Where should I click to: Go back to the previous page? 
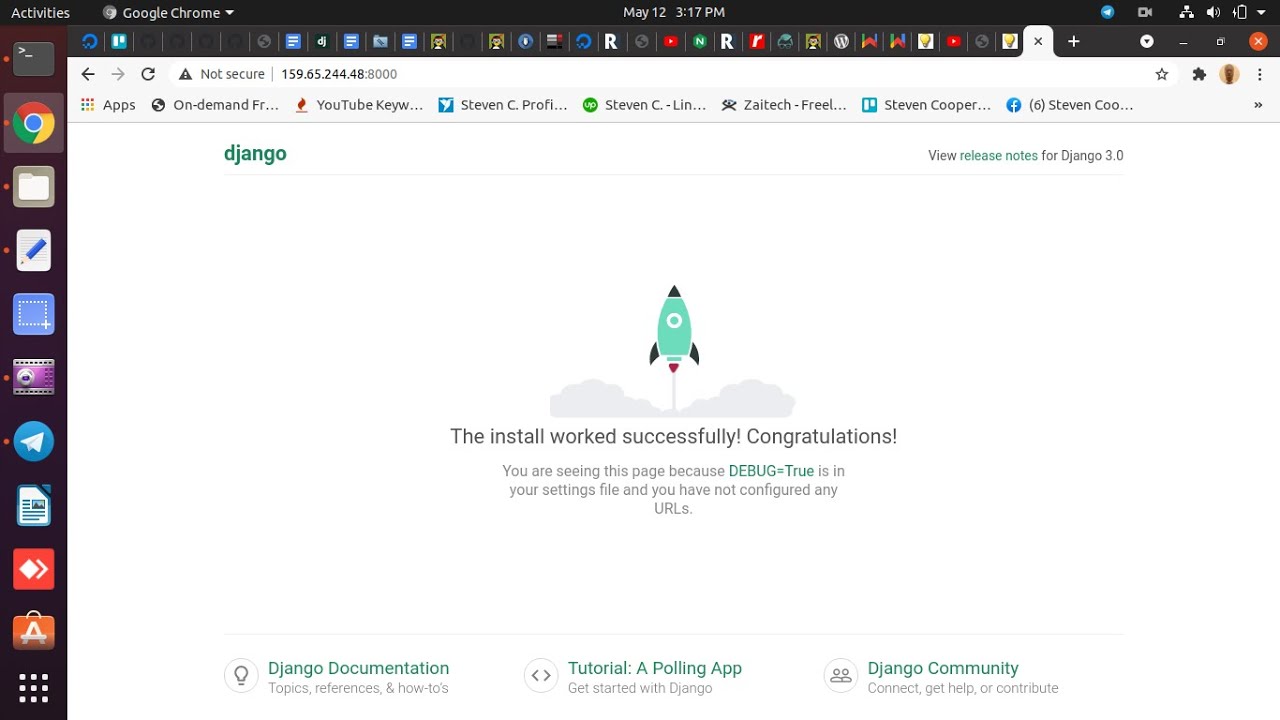pyautogui.click(x=88, y=74)
